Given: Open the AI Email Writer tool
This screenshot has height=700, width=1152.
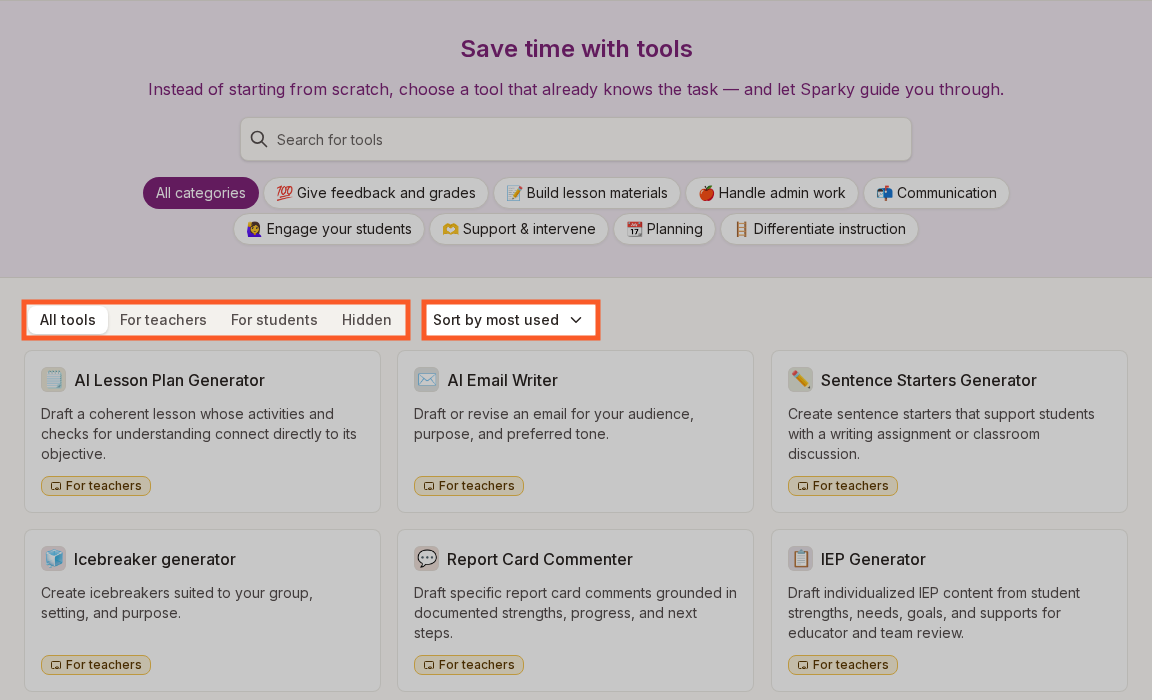Looking at the screenshot, I should 575,431.
